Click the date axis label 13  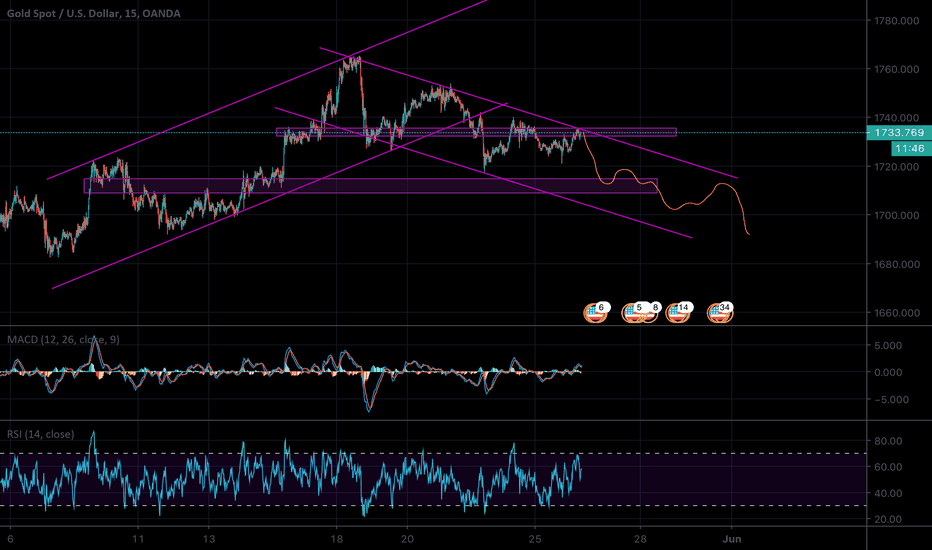[209, 539]
